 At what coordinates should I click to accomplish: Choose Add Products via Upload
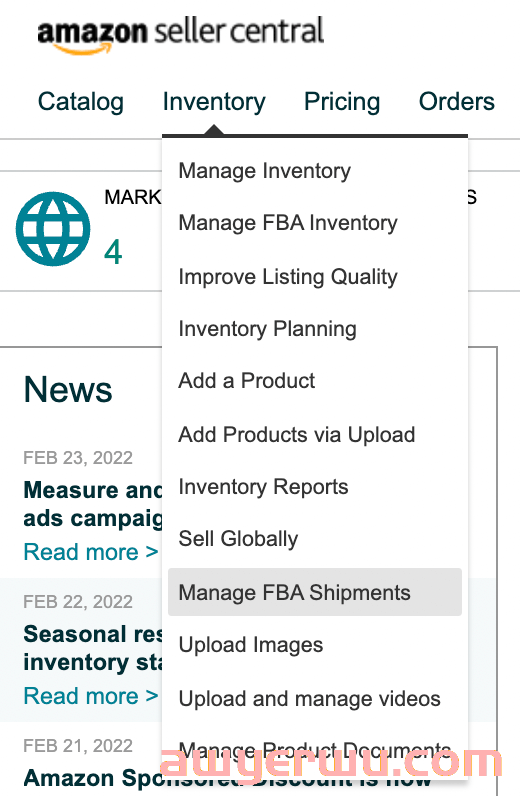click(297, 435)
